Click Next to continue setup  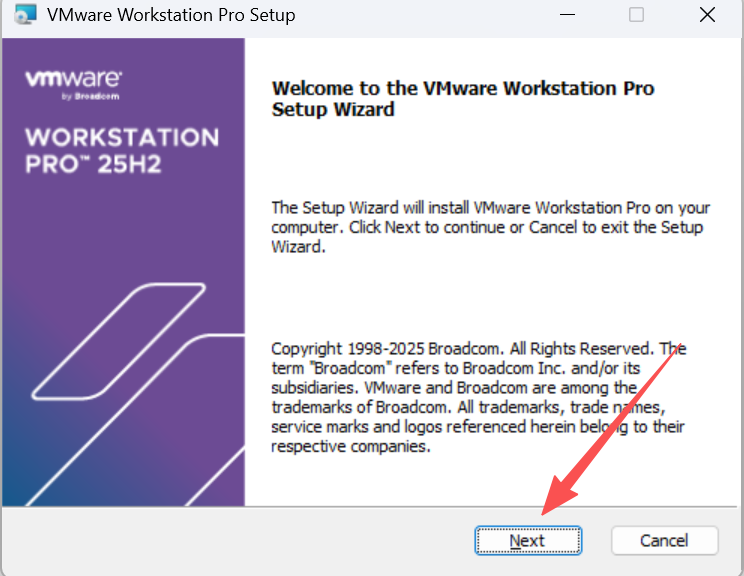(528, 540)
